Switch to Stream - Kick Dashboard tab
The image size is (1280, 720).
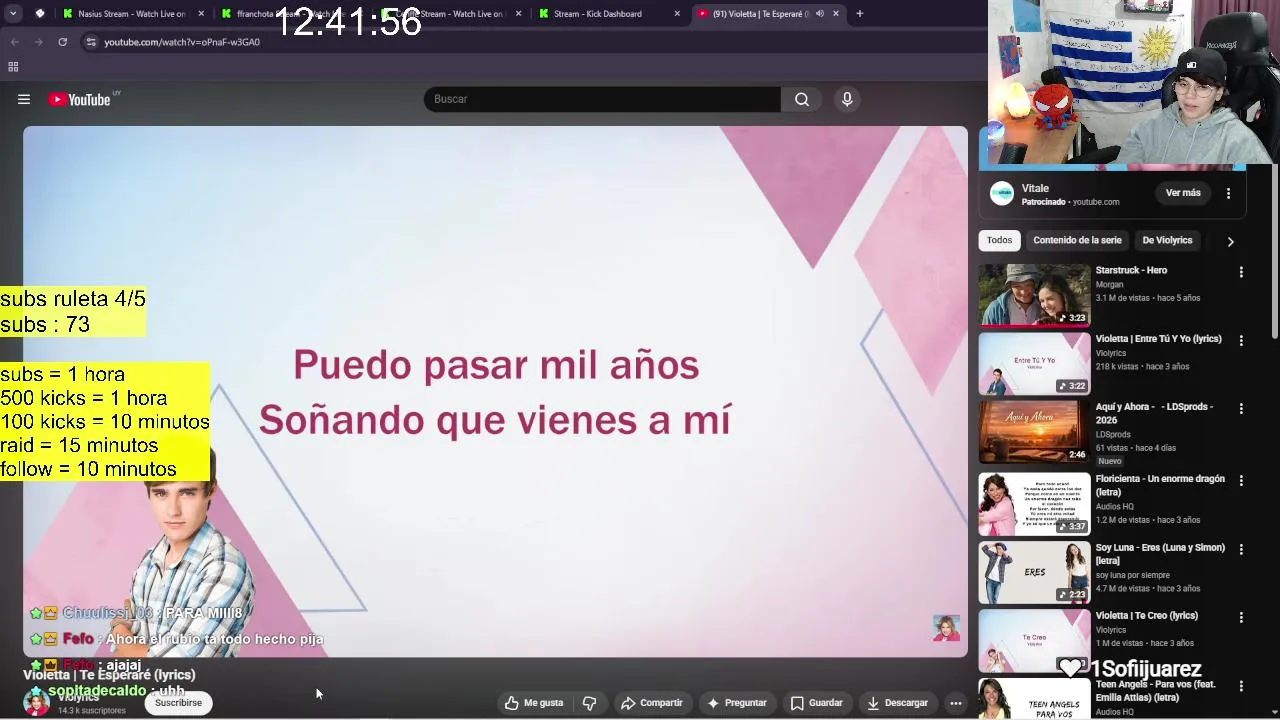(606, 14)
